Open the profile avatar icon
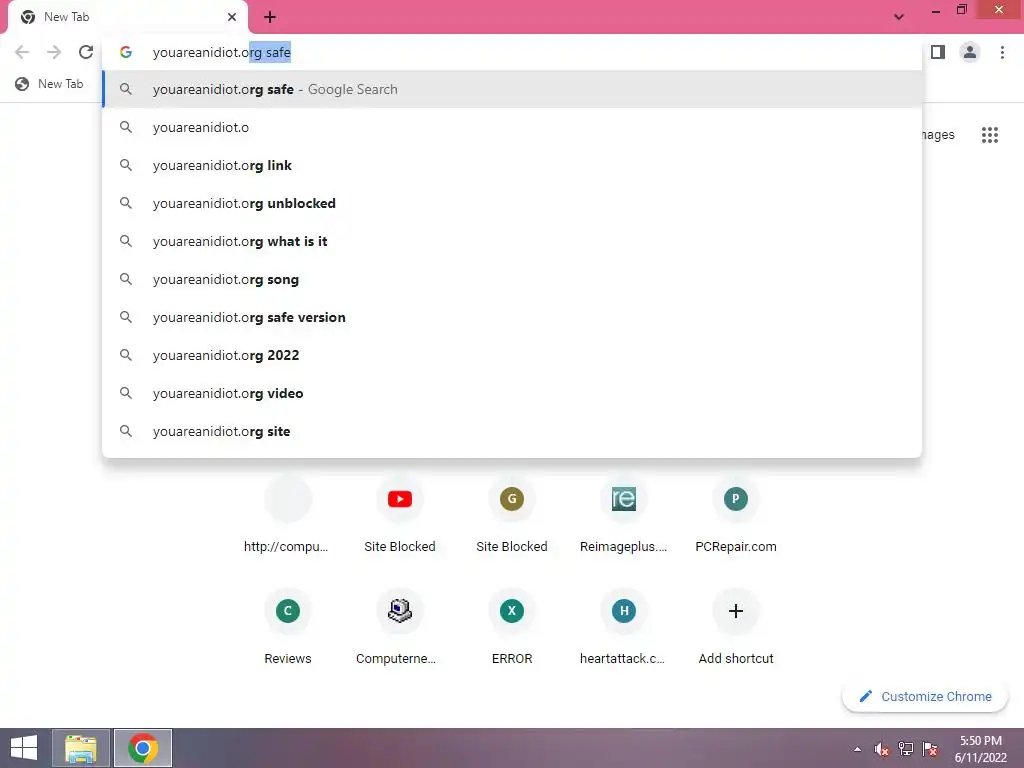This screenshot has height=768, width=1024. click(x=970, y=52)
